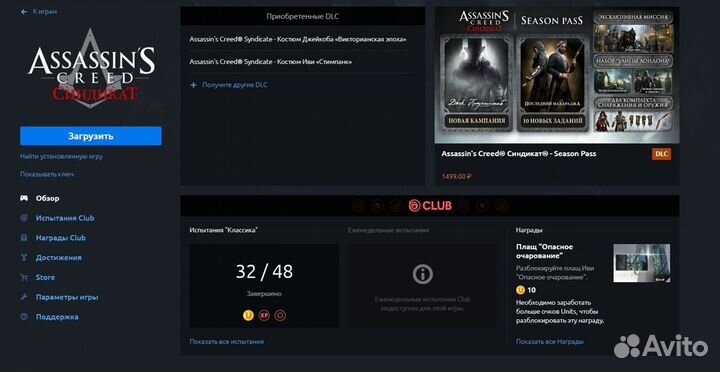The height and width of the screenshot is (372, 720).
Task: Click Assassin's Creed Синдикат - Season Pass title
Action: click(x=518, y=154)
